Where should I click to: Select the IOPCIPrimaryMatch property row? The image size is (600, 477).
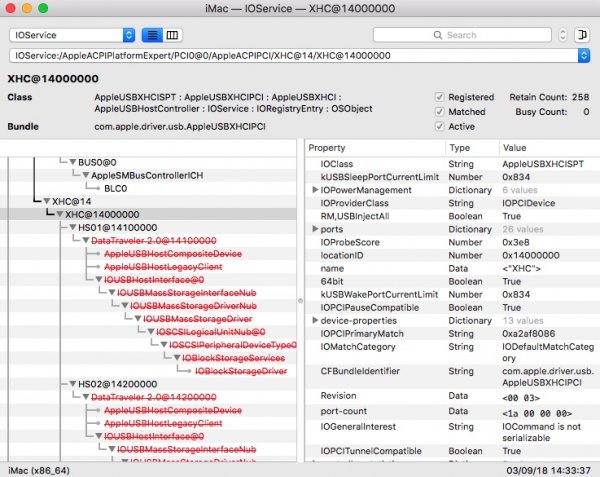point(453,334)
